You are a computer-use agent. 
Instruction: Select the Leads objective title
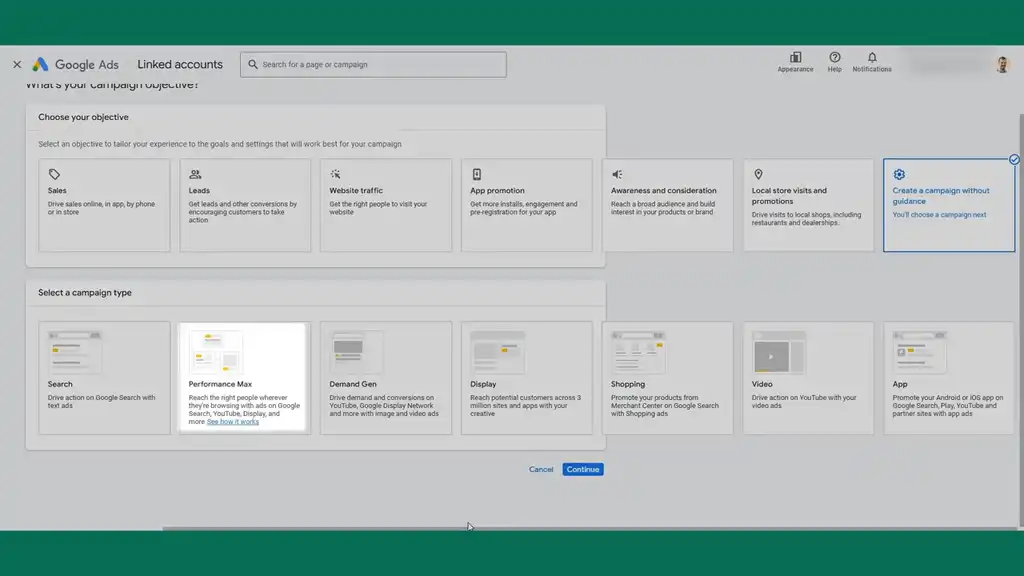[x=199, y=191]
